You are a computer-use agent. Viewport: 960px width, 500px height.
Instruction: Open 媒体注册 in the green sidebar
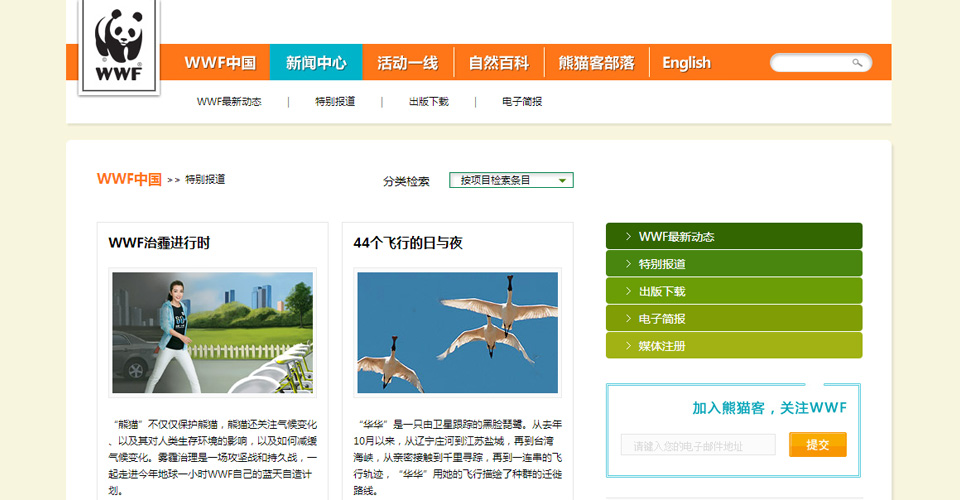(734, 346)
